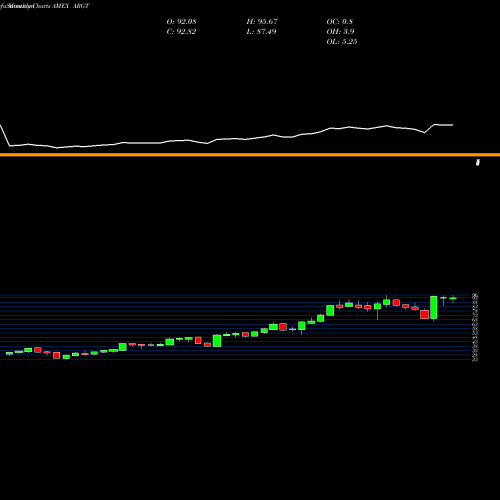500x500 pixels.
Task: Click the open price value O: 92.08
Action: click(181, 22)
